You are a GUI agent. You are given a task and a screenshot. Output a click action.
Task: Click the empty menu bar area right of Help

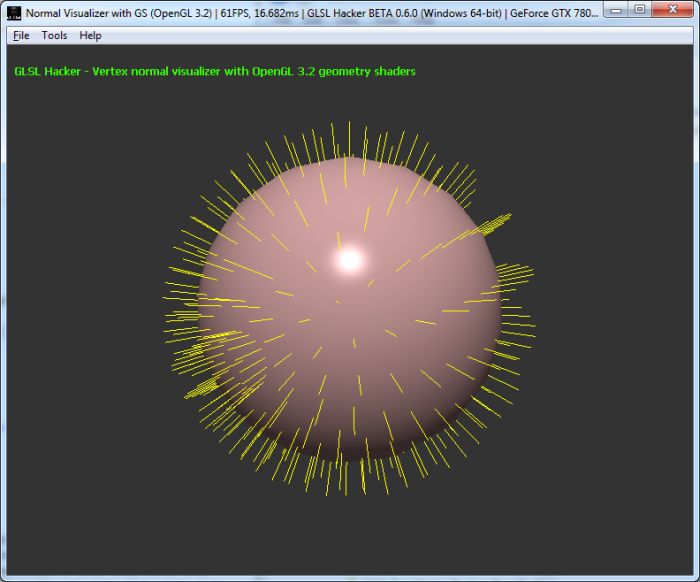pos(400,35)
